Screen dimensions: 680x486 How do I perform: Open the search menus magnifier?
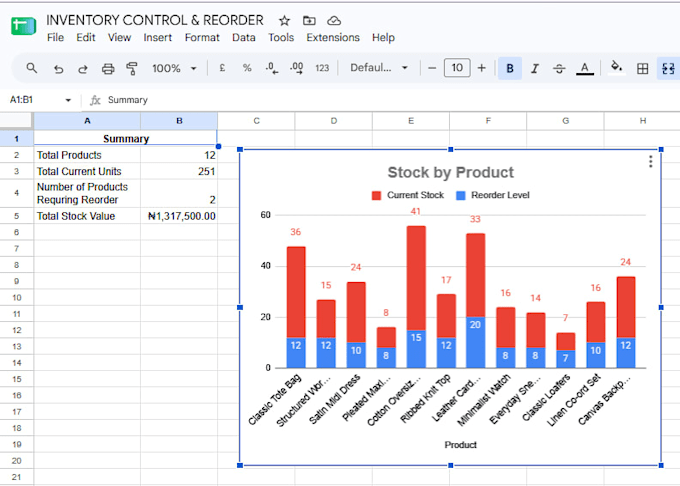[x=32, y=68]
